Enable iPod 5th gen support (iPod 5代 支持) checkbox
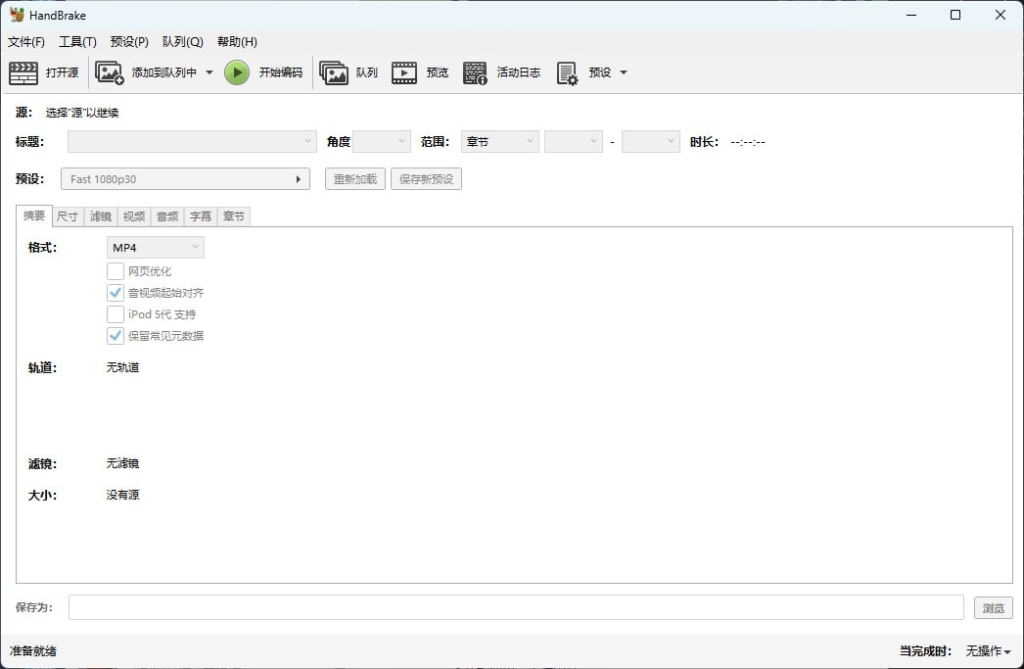This screenshot has height=669, width=1024. [x=116, y=314]
